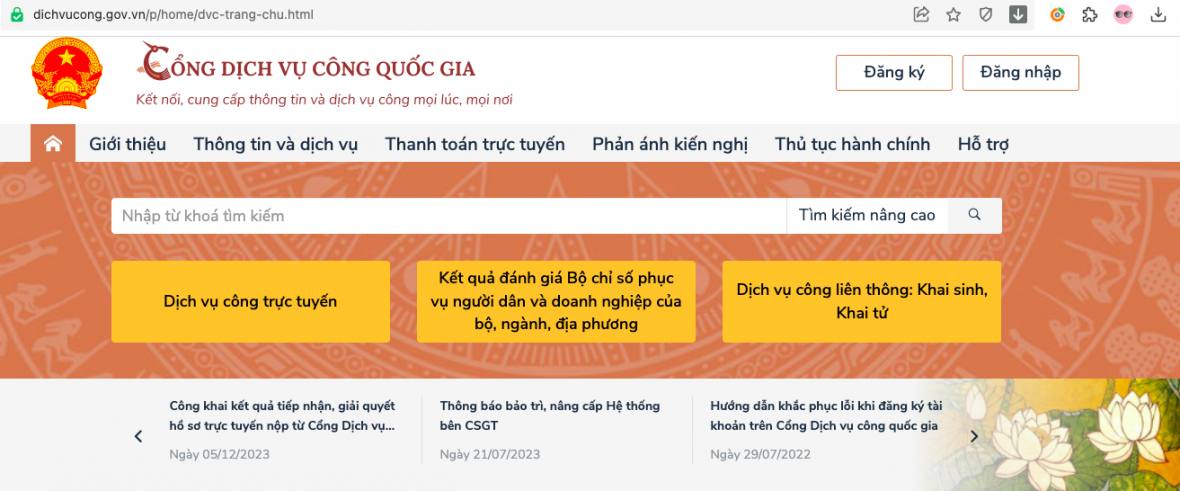This screenshot has height=491, width=1180.
Task: Select the Thanh toán trực tuyến menu
Action: click(x=475, y=144)
